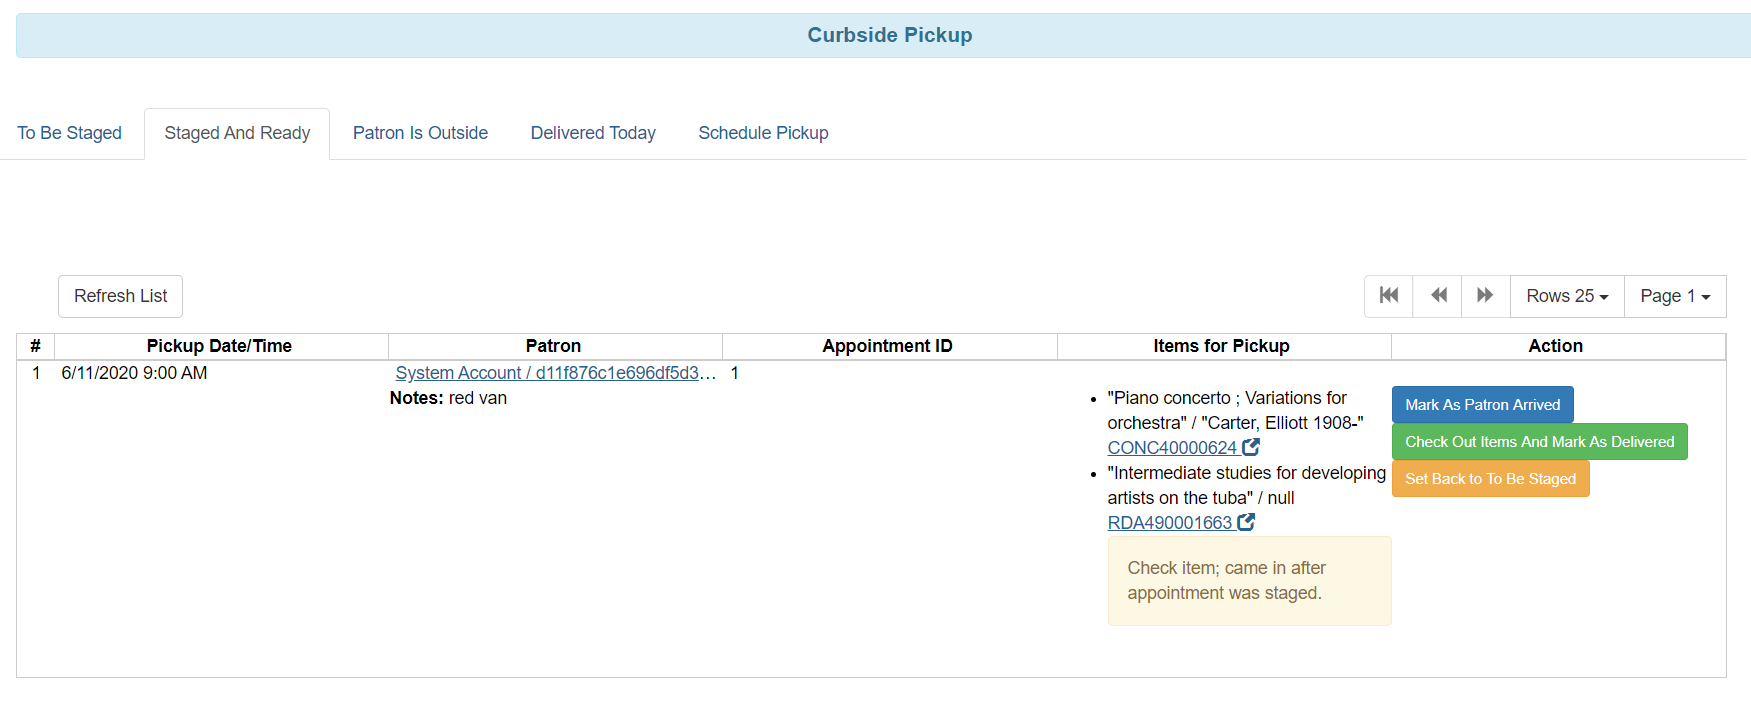1751x705 pixels.
Task: Click the next page double-arrow icon
Action: click(x=1485, y=296)
